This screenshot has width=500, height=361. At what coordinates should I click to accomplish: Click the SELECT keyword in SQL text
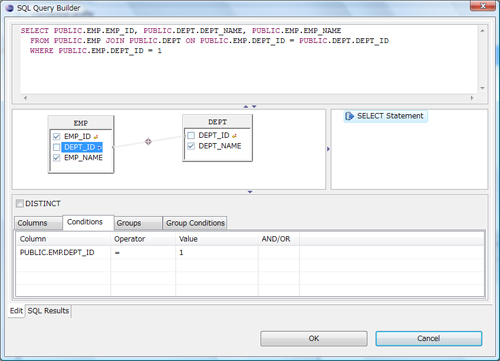pos(35,31)
